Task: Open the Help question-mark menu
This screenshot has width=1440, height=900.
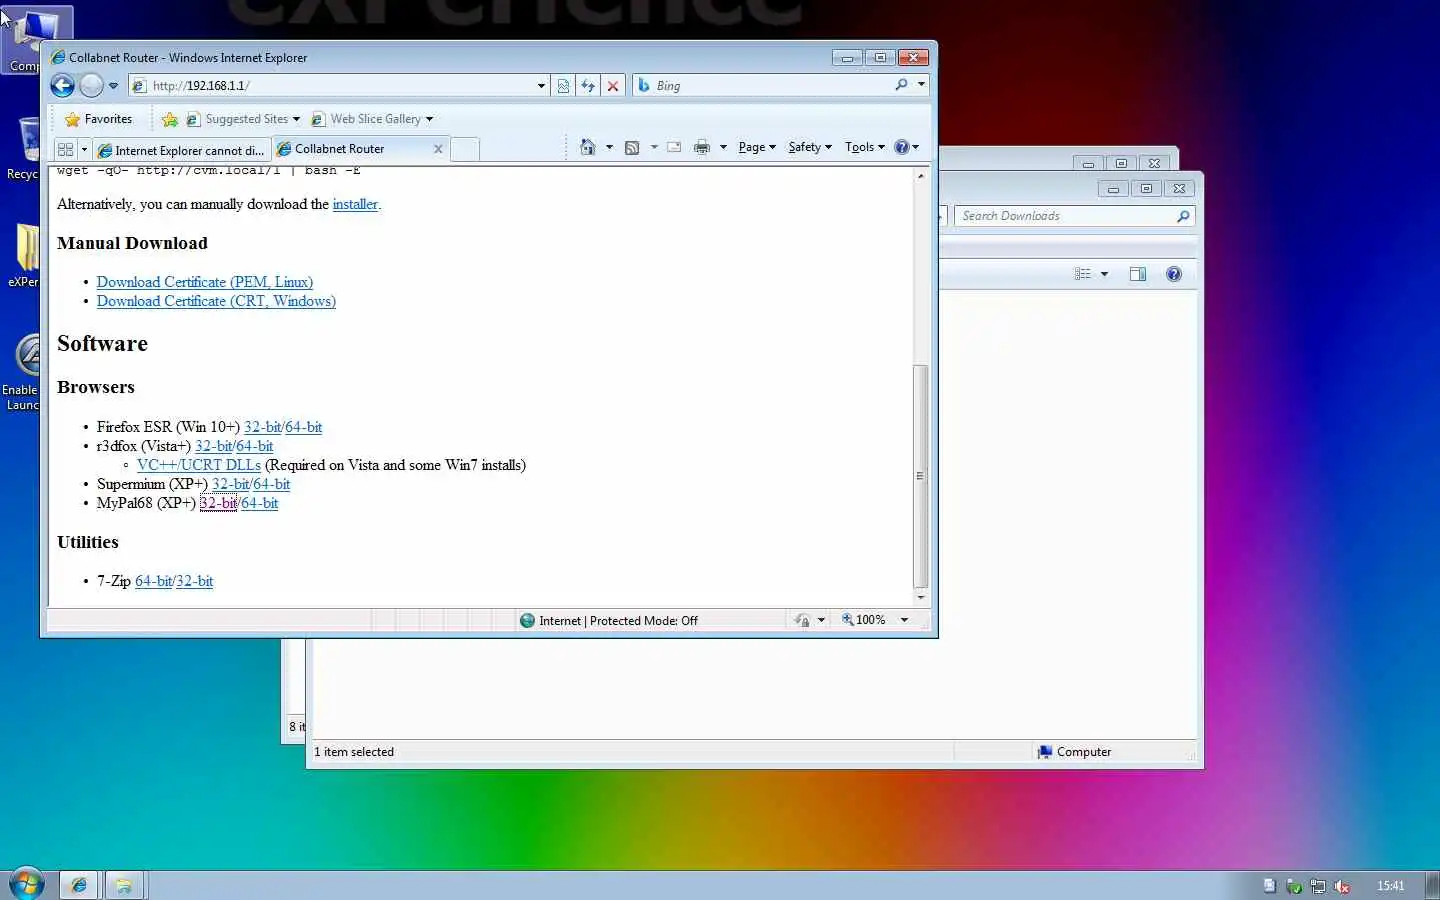Action: pyautogui.click(x=906, y=147)
